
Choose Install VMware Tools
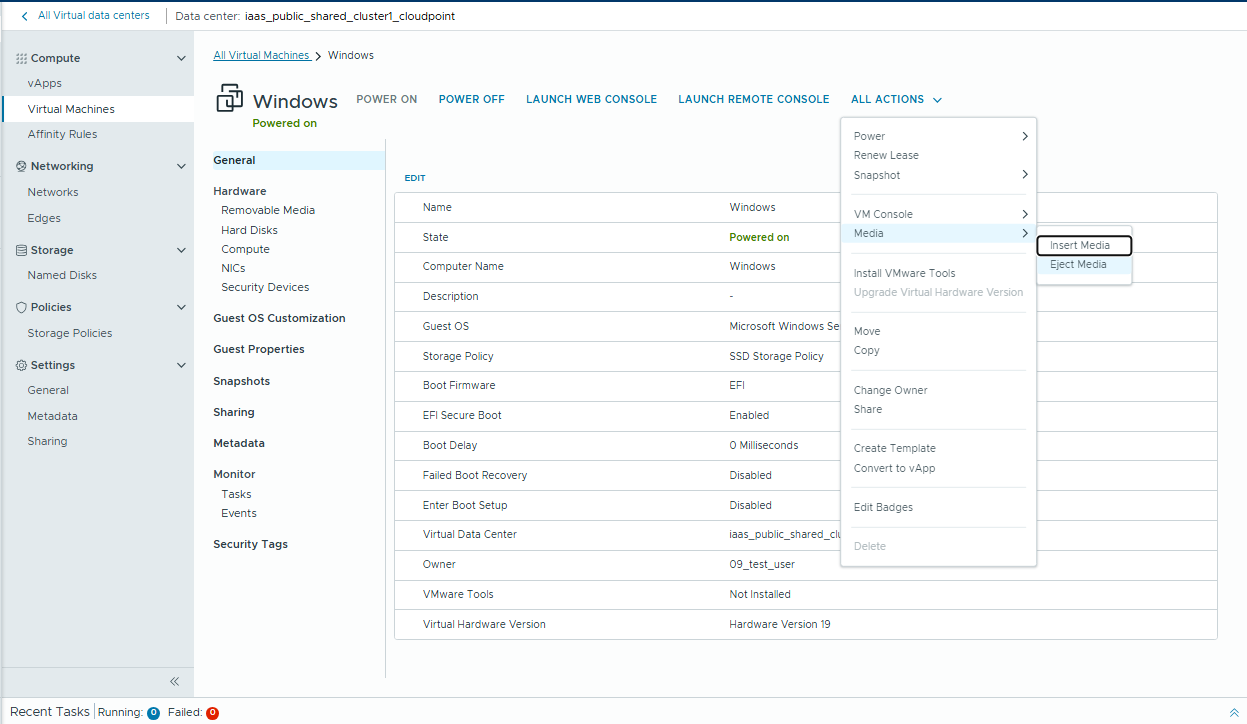[x=904, y=273]
